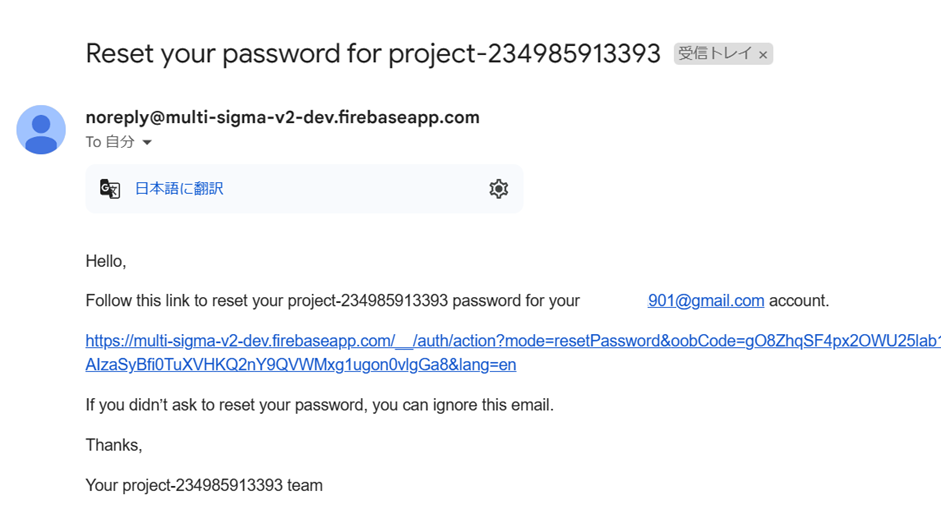Click sender address noreply@multi-sigma-v2-dev.firebaseapp.com

pos(282,117)
